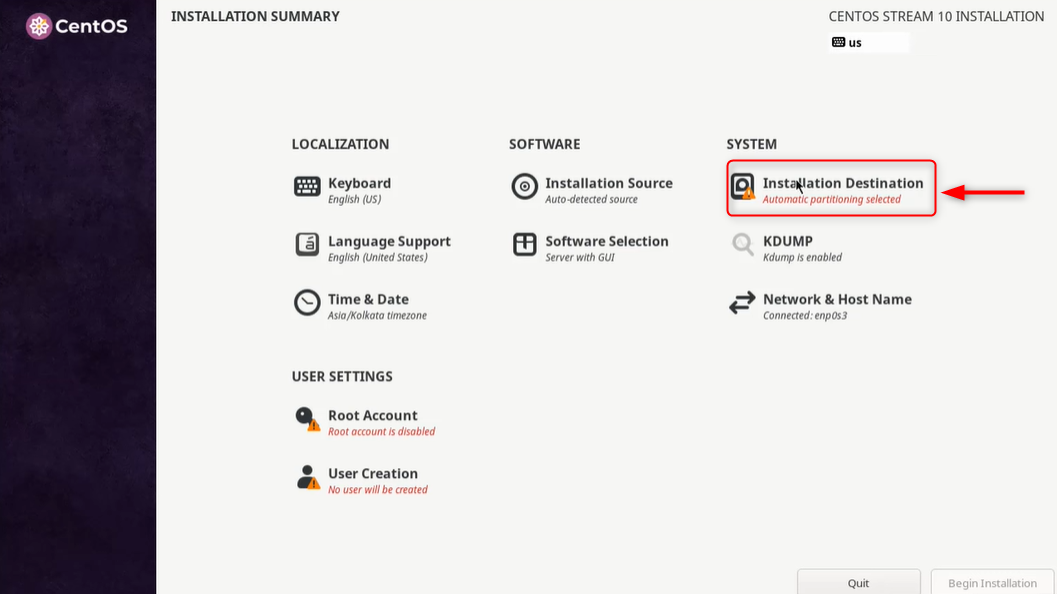
Task: Open Language Support via its icon
Action: tap(306, 245)
